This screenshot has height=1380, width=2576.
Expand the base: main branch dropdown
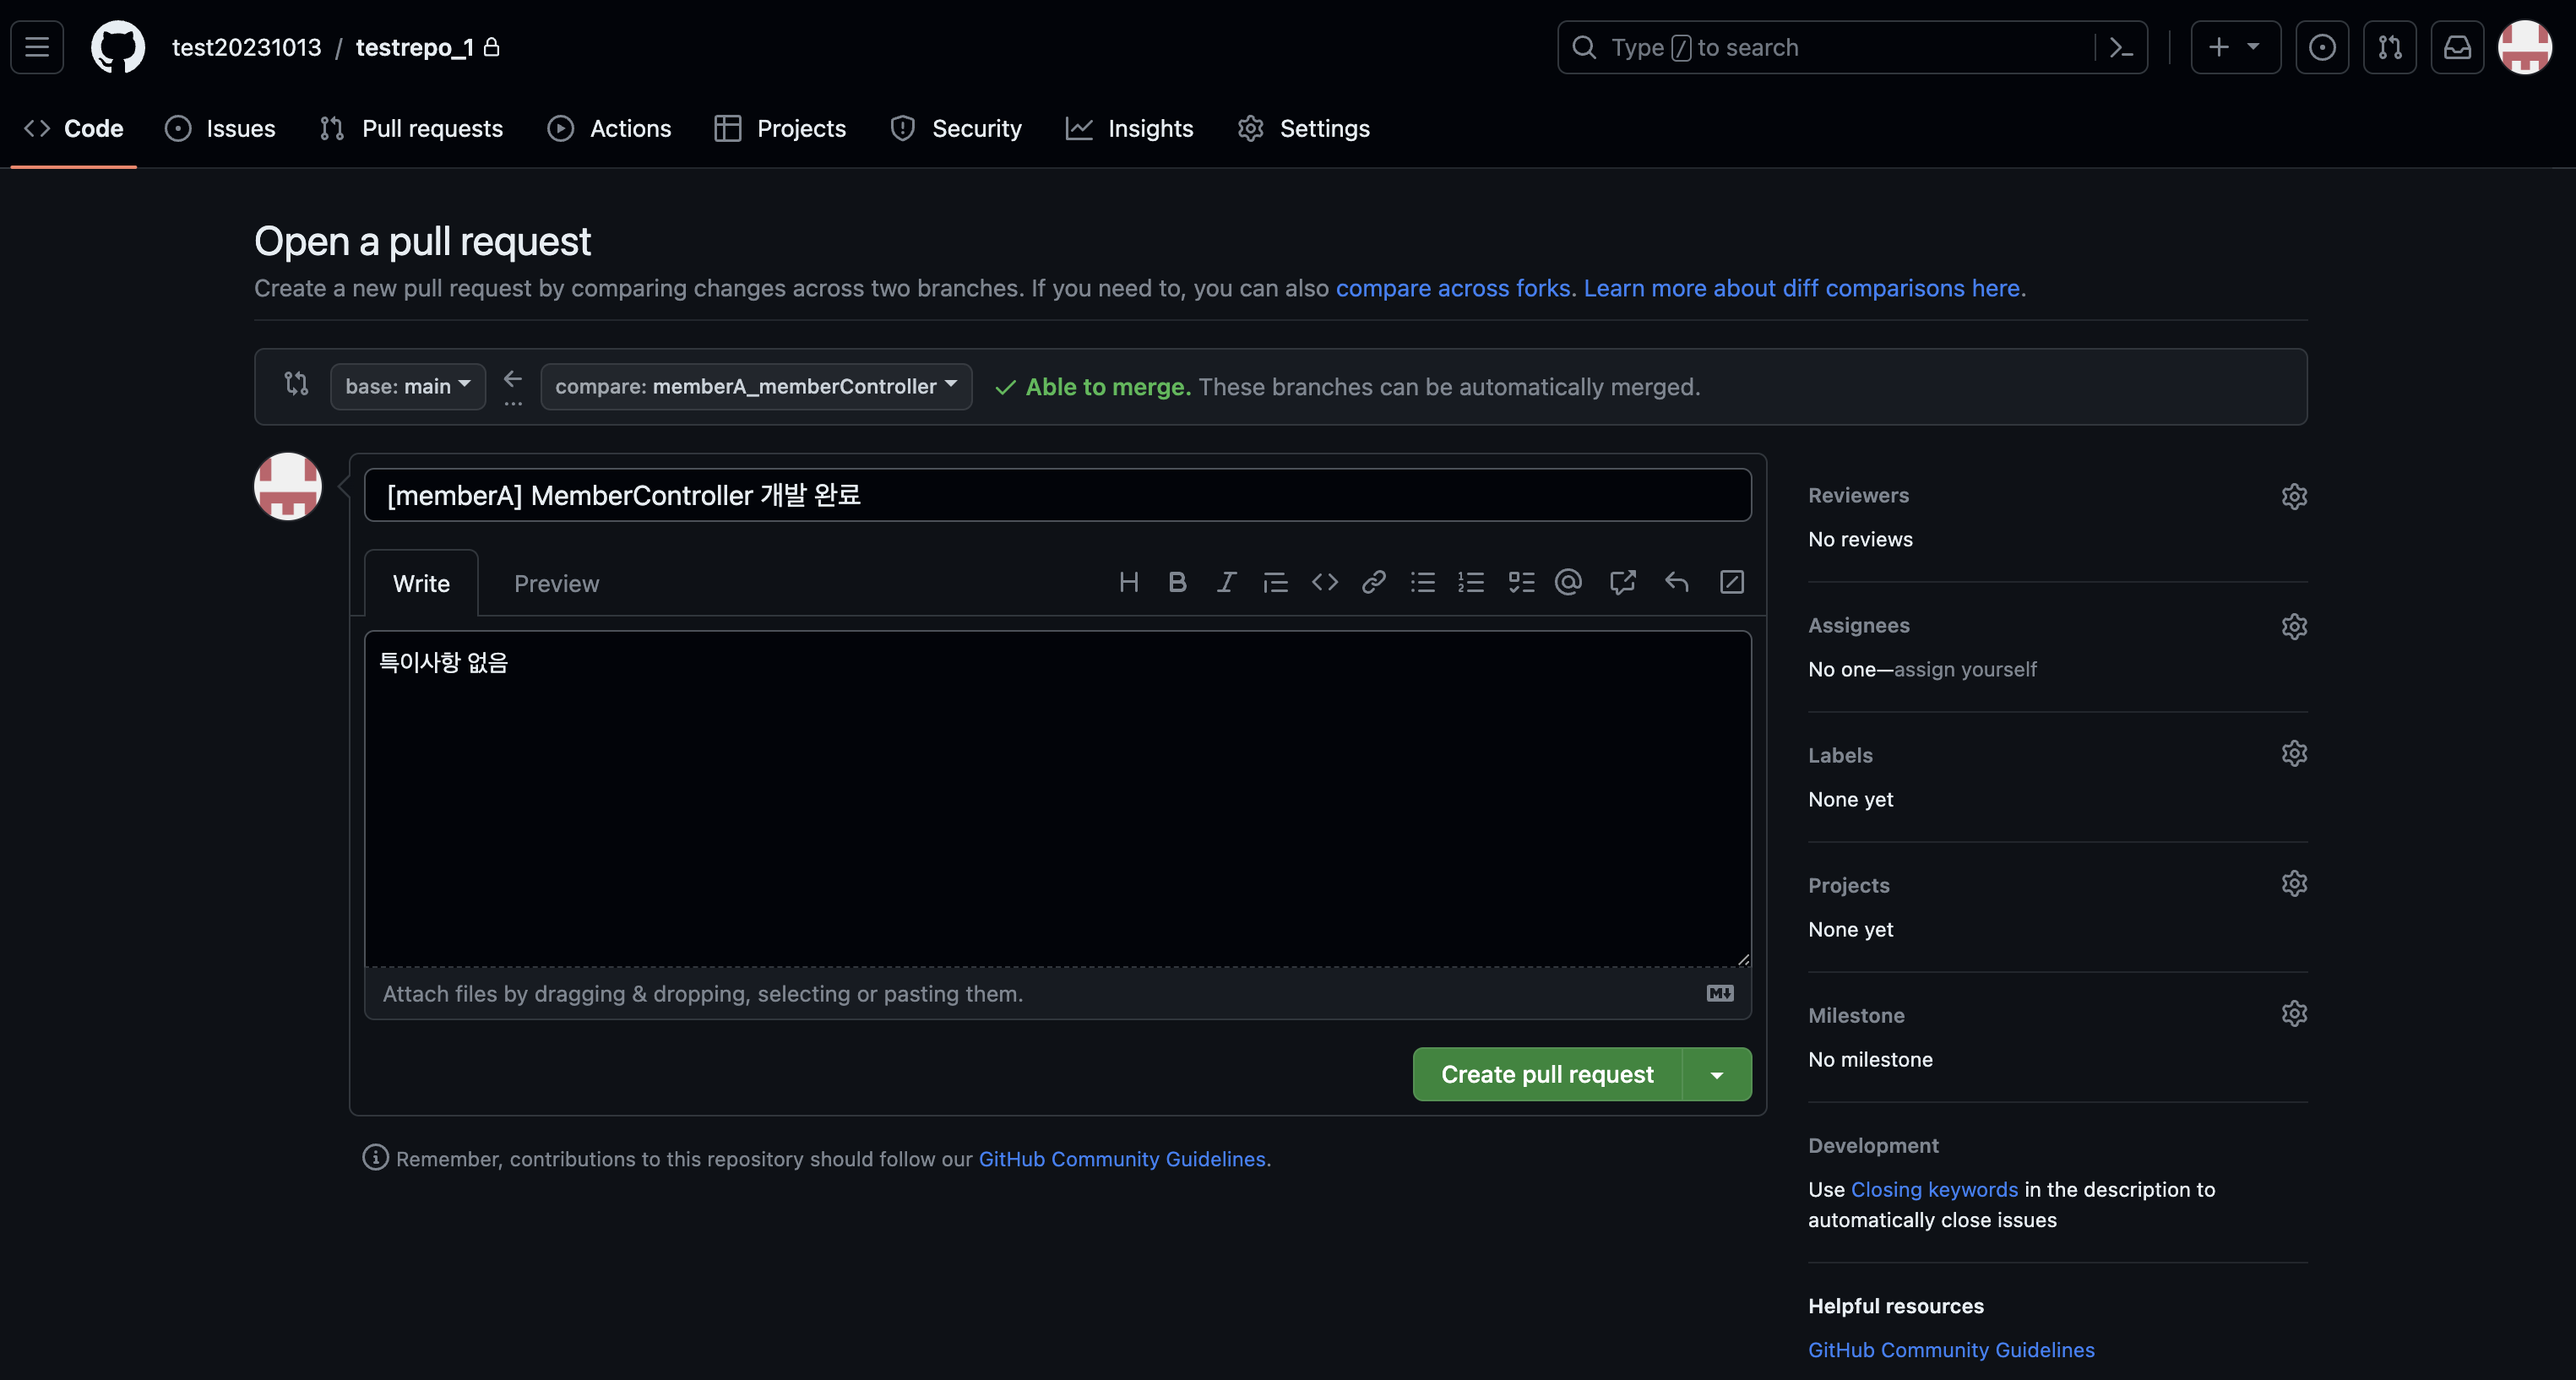408,386
